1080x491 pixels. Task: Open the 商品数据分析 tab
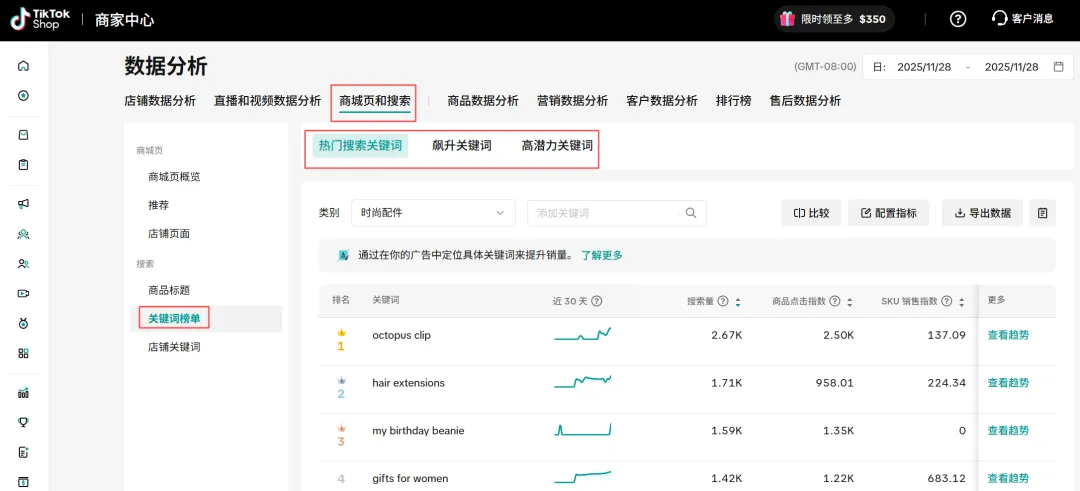483,101
